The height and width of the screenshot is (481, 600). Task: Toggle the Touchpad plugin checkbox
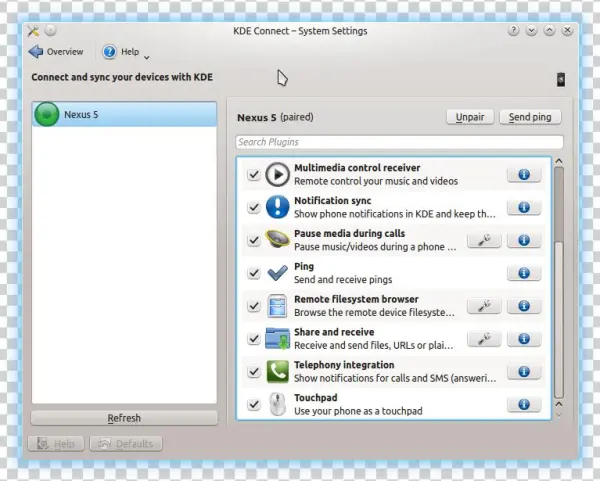[x=254, y=405]
